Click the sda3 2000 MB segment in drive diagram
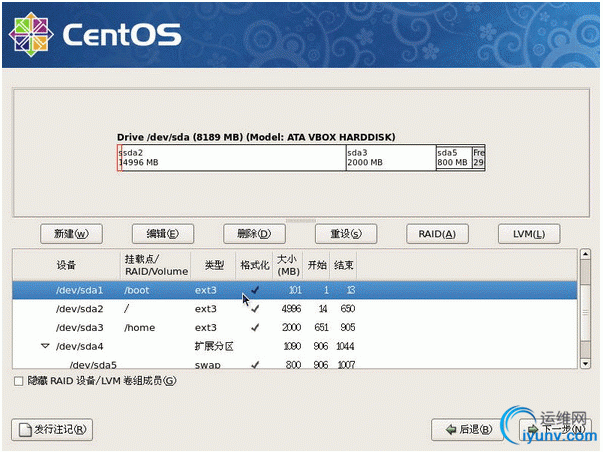This screenshot has height=452, width=603. 391,158
